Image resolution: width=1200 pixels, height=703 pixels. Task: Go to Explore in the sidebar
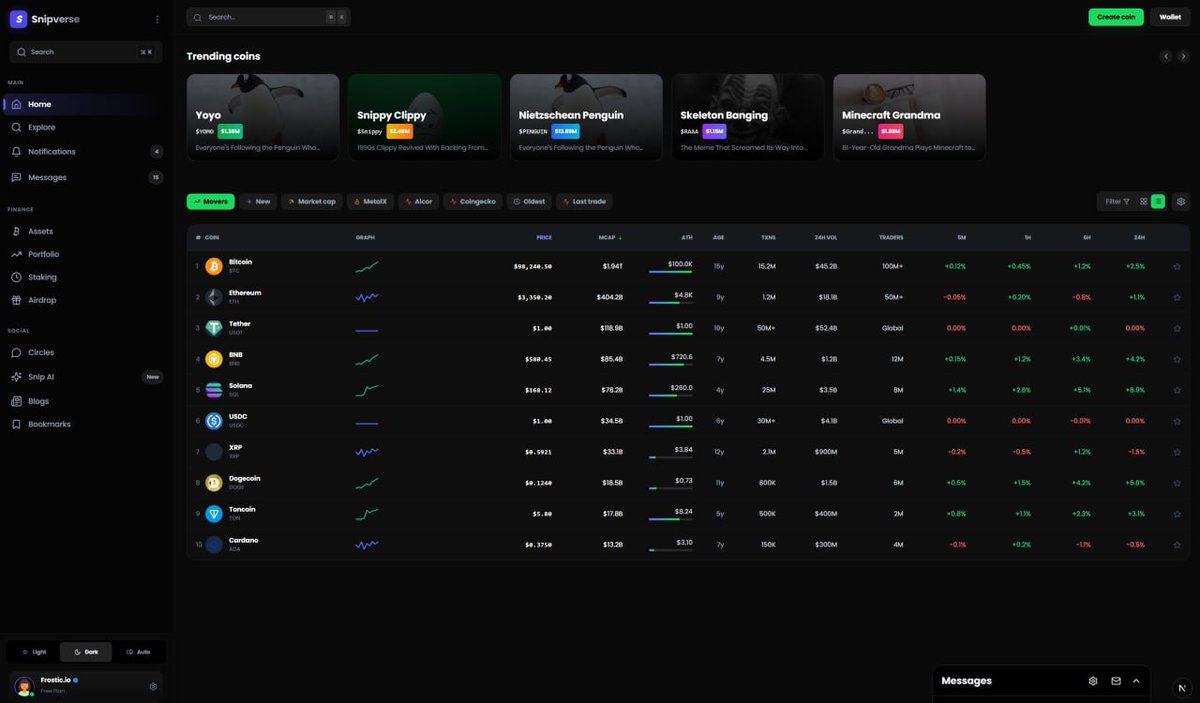coord(82,127)
